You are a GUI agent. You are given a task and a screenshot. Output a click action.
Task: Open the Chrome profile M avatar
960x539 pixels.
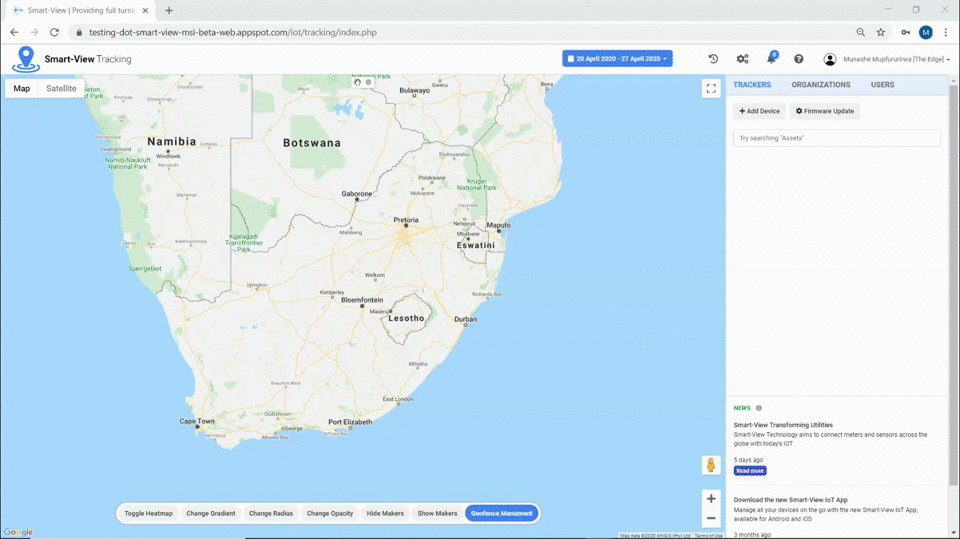926,32
